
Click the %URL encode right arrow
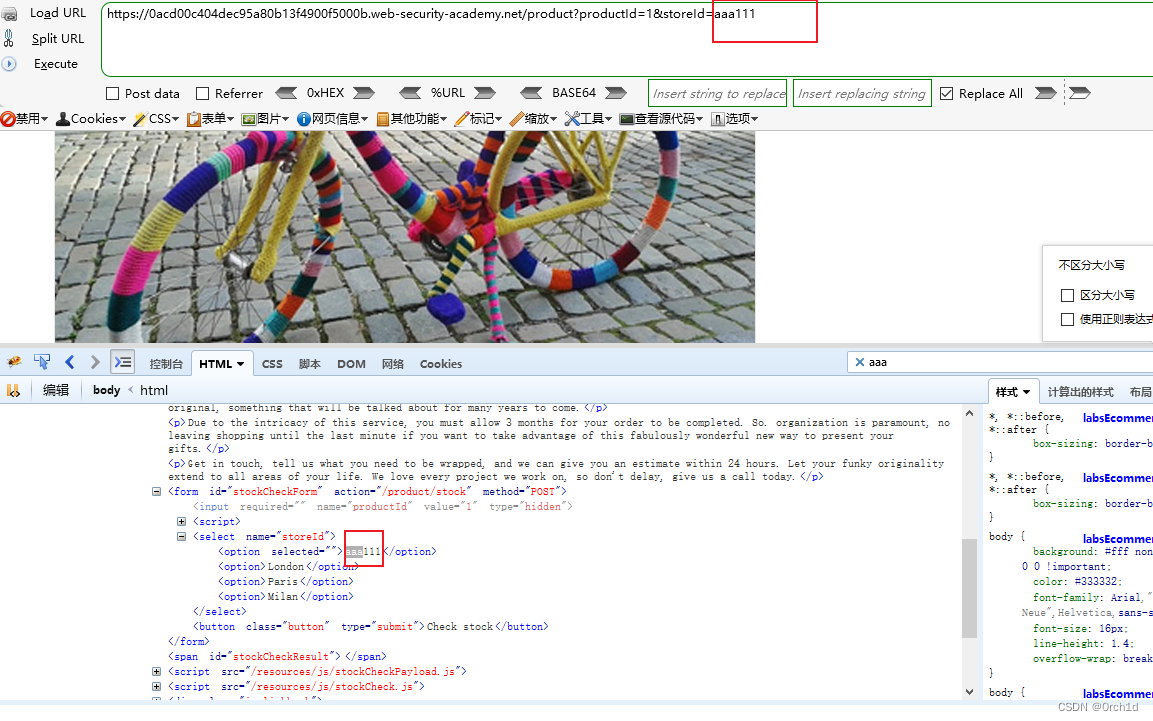pyautogui.click(x=485, y=93)
